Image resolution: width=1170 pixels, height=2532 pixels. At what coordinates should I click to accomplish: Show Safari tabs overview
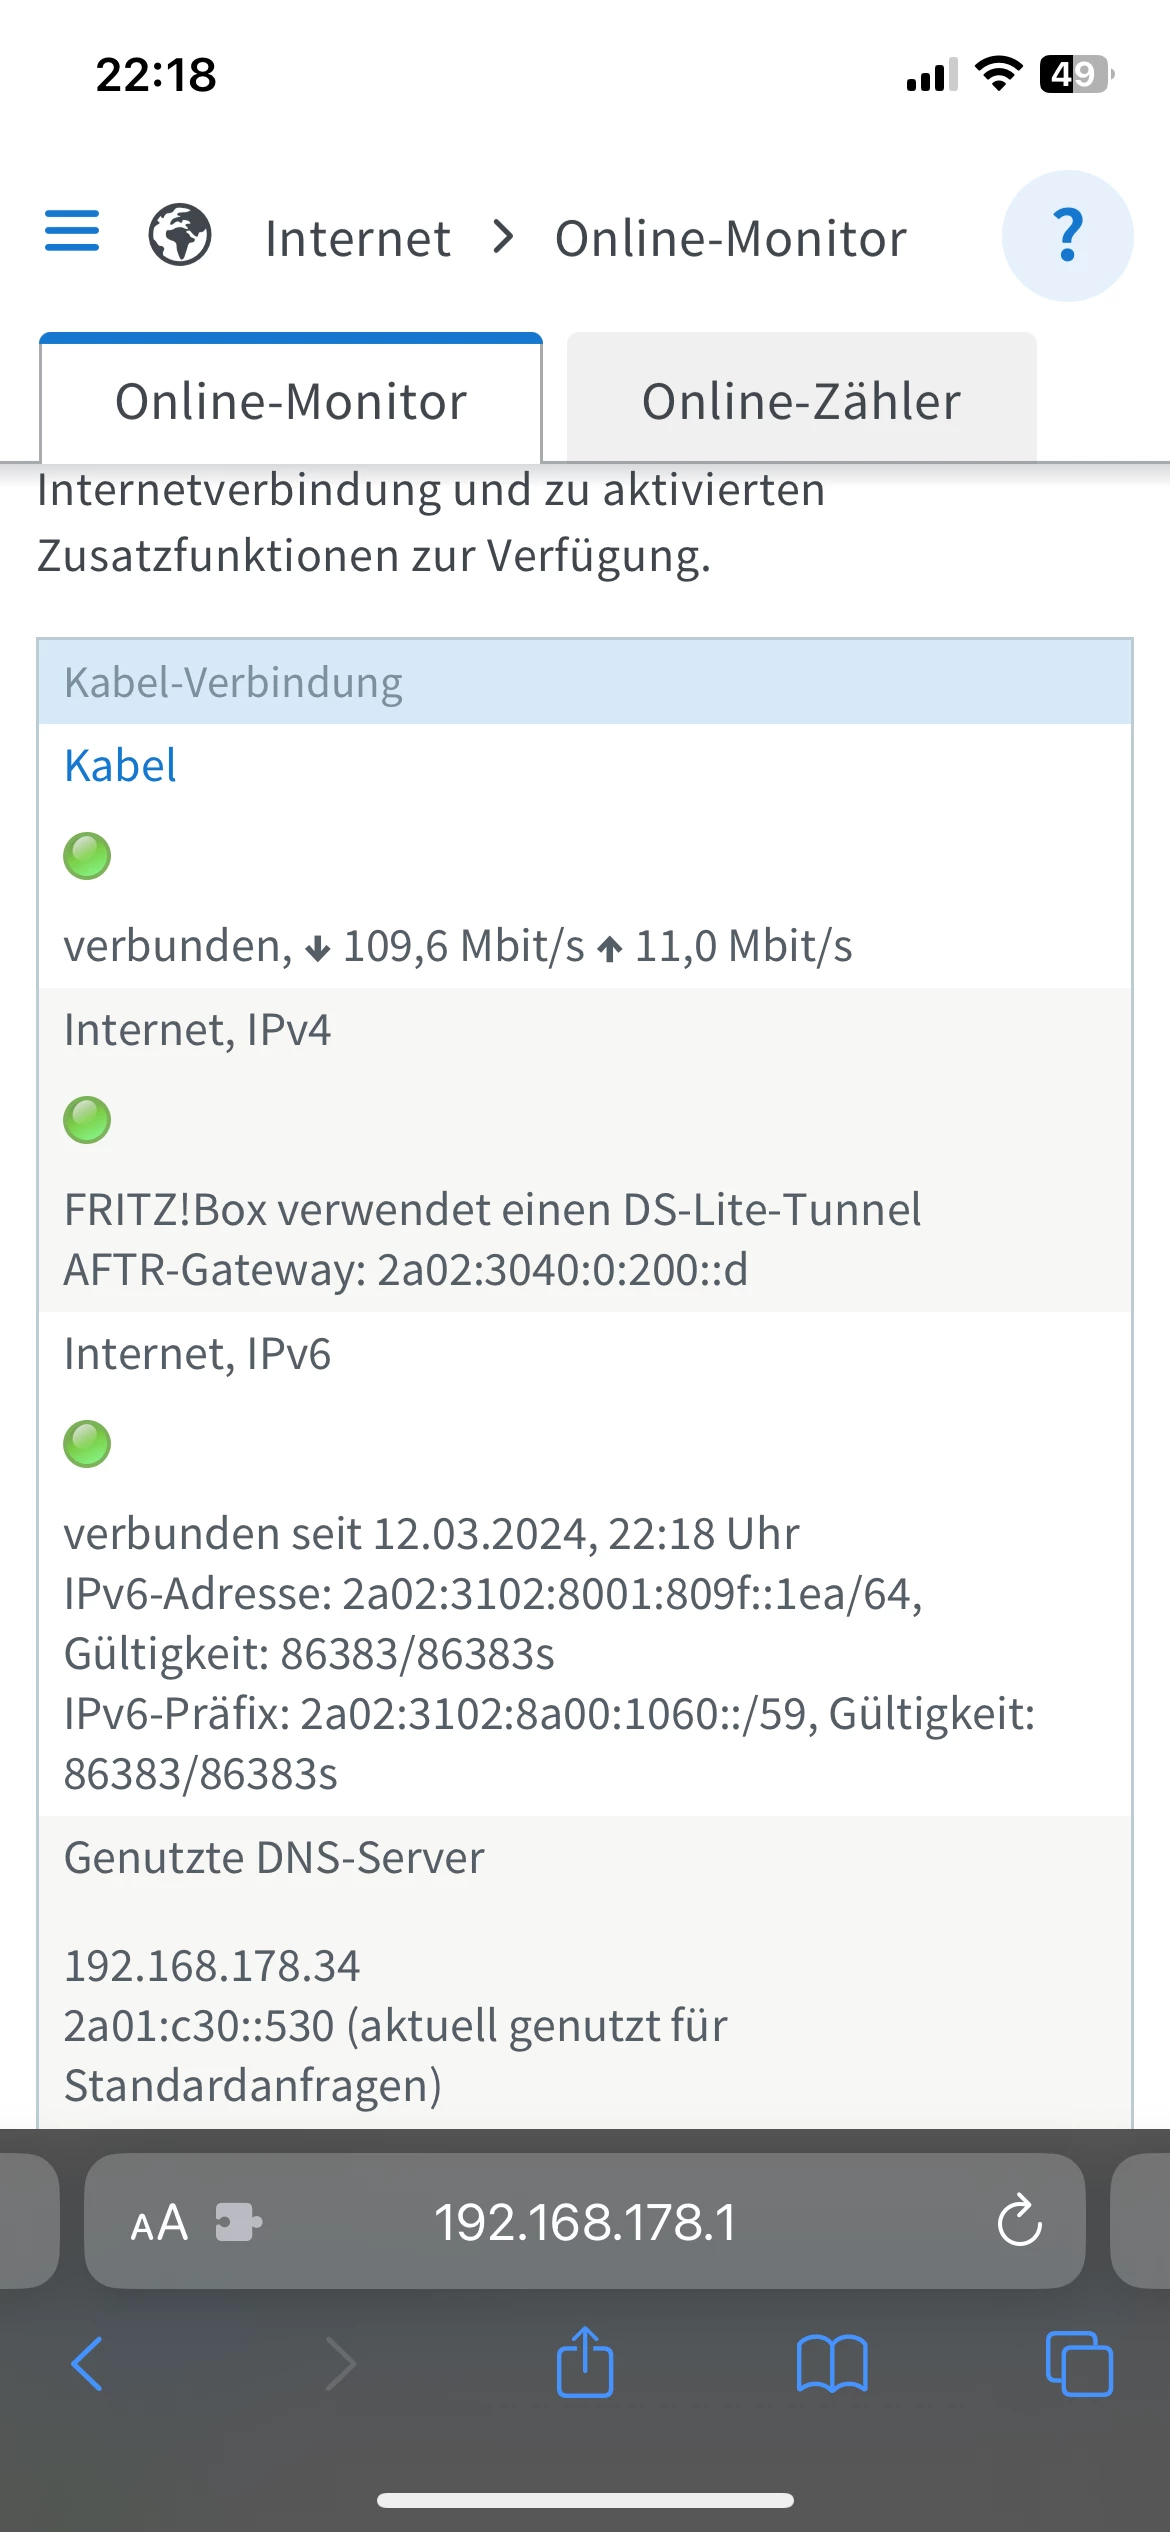click(x=1078, y=2363)
